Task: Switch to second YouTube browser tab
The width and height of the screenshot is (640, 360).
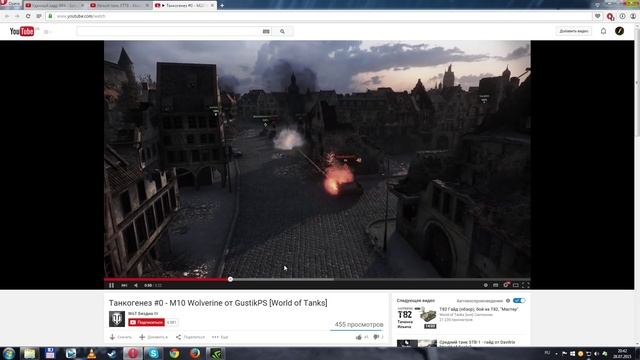Action: [x=120, y=5]
